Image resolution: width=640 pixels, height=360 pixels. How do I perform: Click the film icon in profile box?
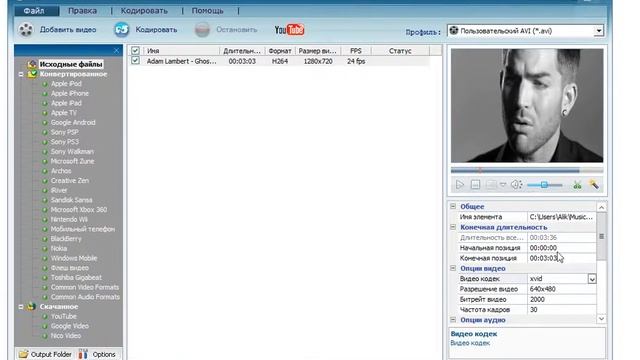tap(453, 31)
